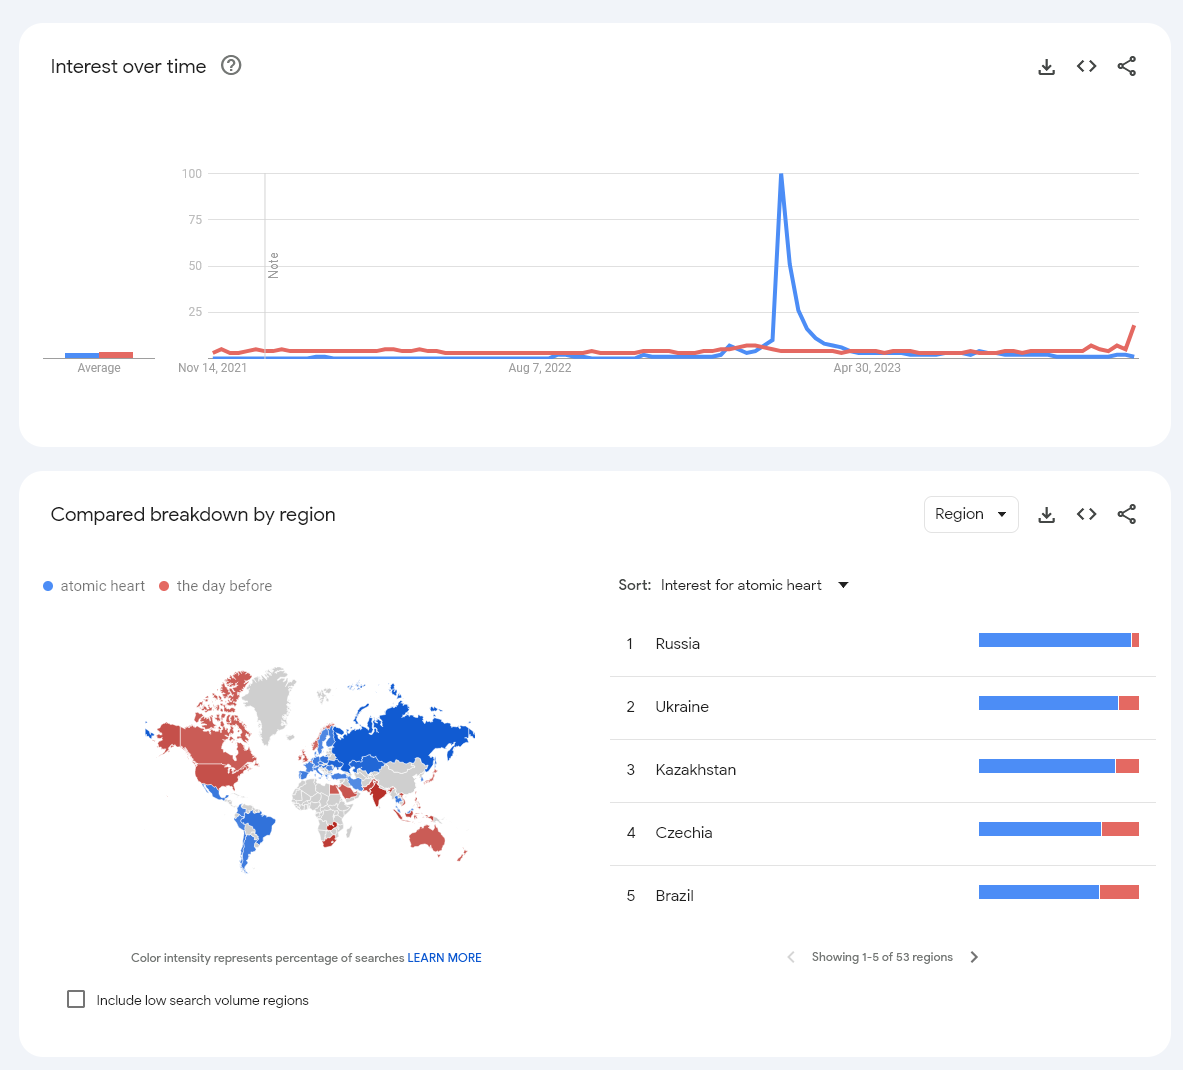
Task: Click Brazil's blue atomic heart bar
Action: 1038,892
